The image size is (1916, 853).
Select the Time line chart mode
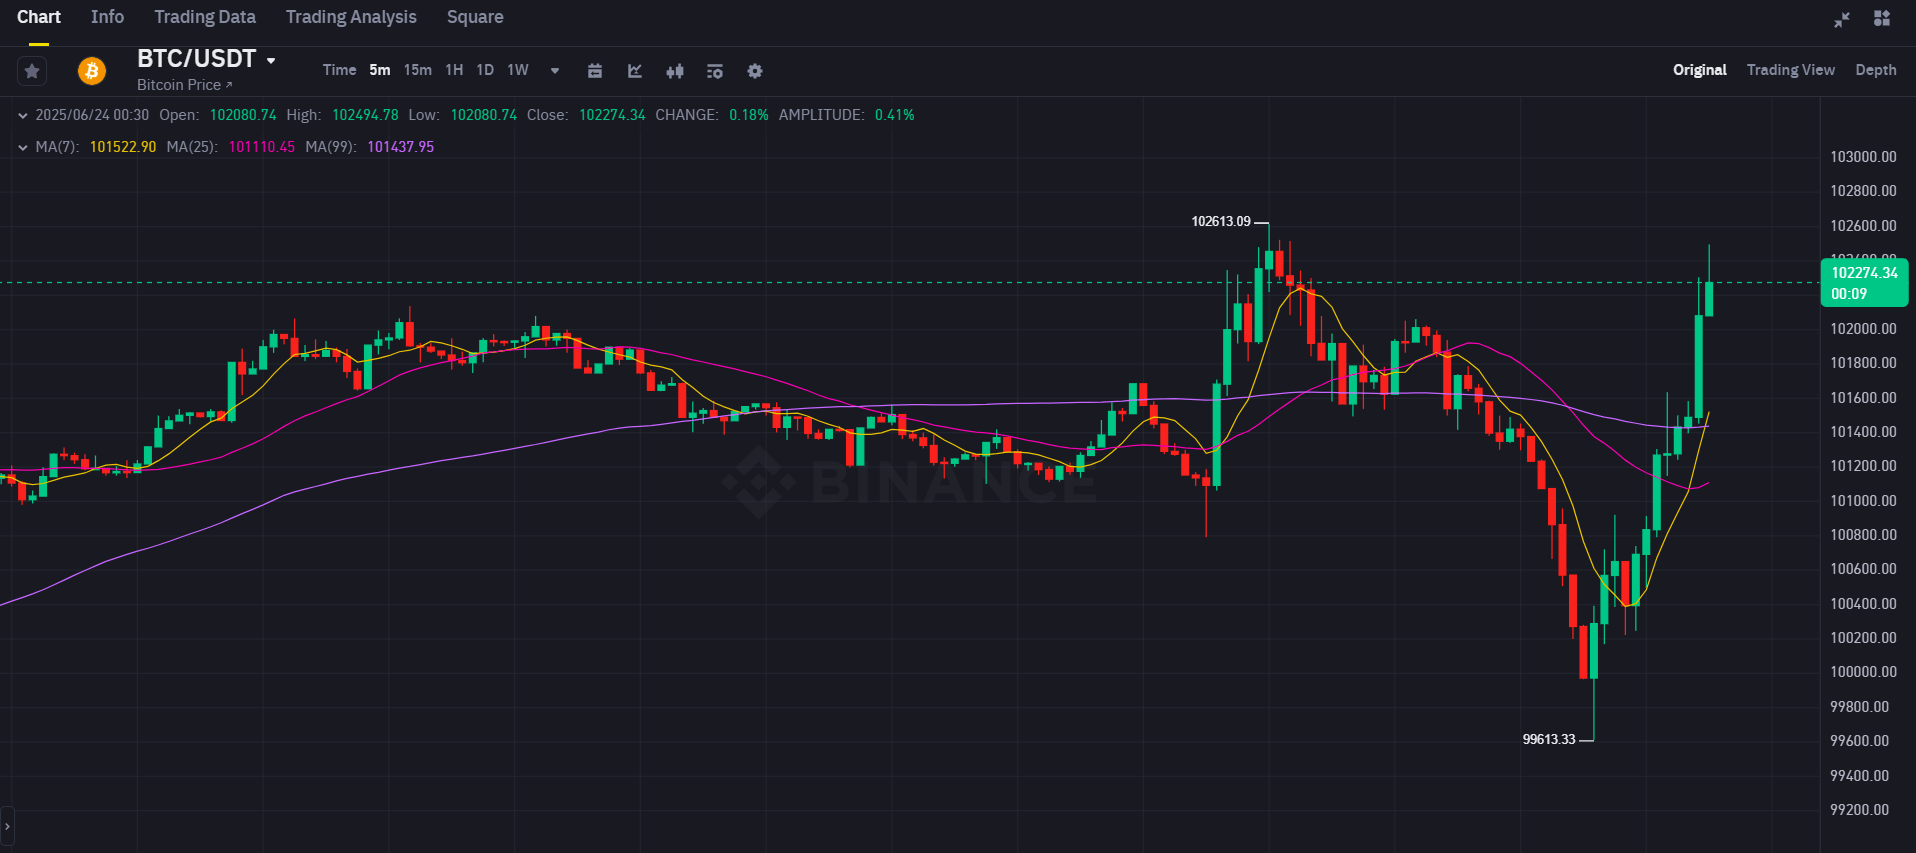click(x=339, y=70)
